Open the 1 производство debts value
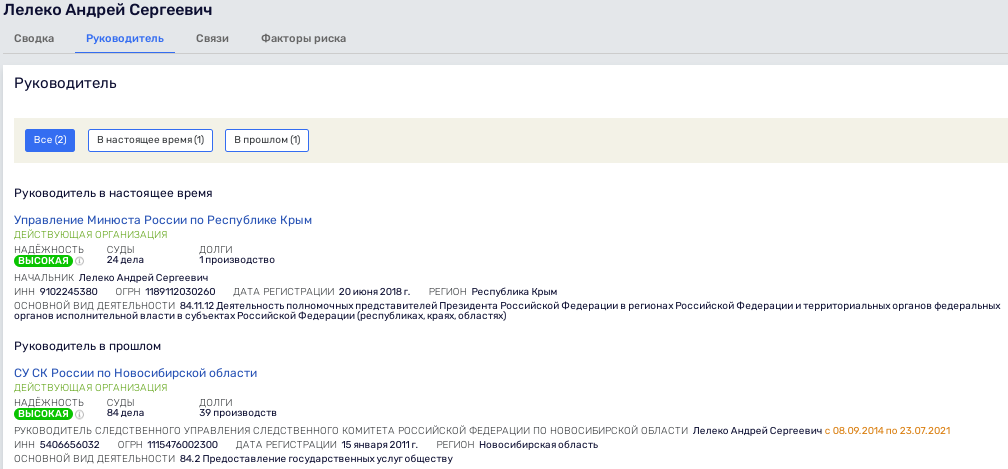Viewport: 1008px width, 469px height. 236,260
